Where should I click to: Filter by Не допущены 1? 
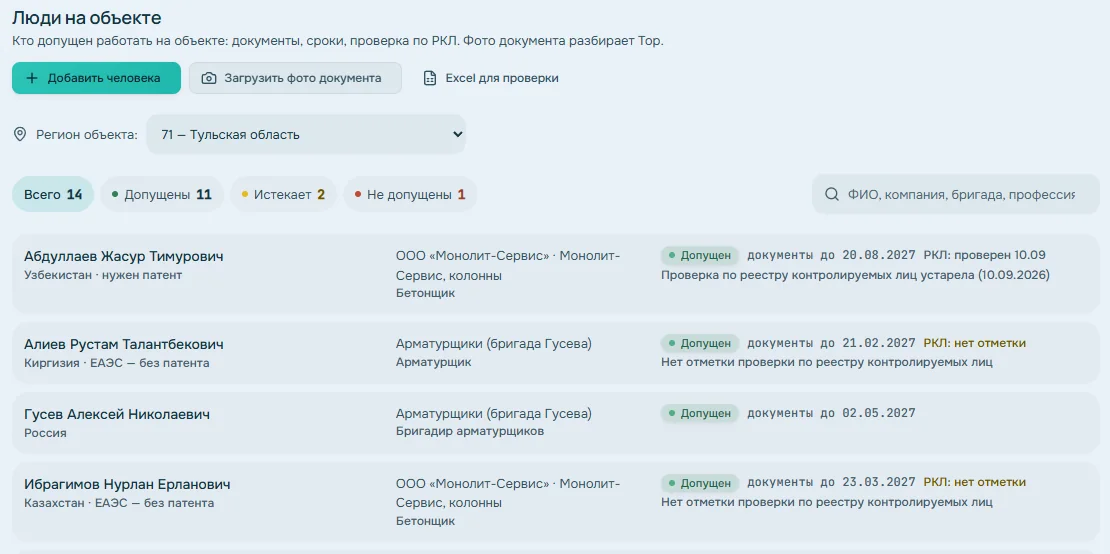[410, 195]
